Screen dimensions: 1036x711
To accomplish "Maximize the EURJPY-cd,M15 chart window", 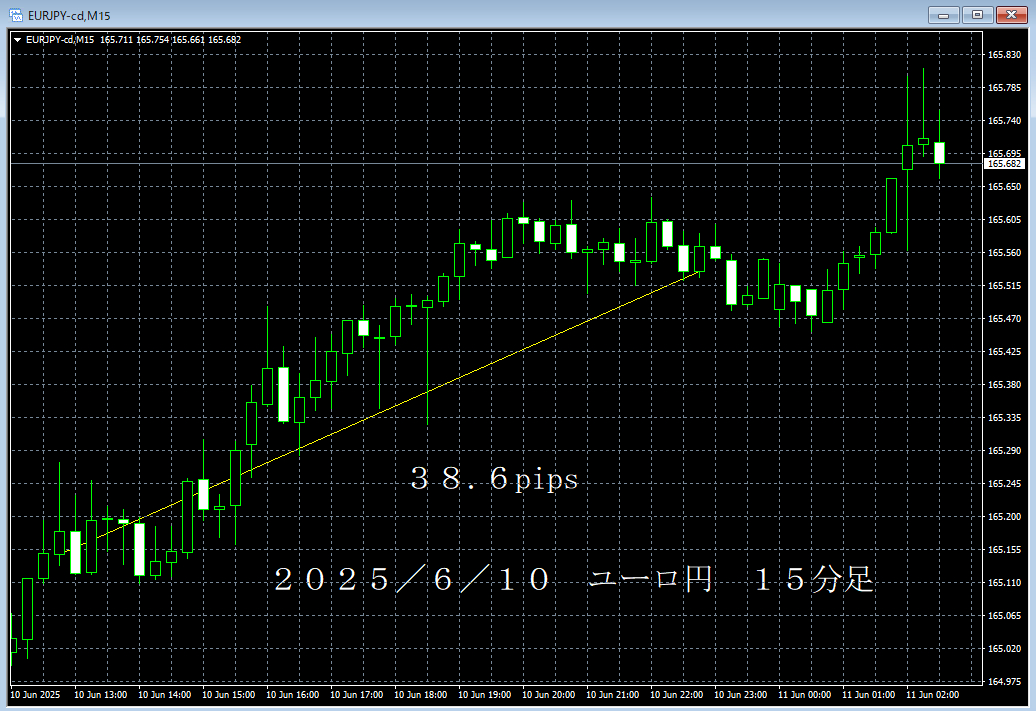I will pos(977,15).
